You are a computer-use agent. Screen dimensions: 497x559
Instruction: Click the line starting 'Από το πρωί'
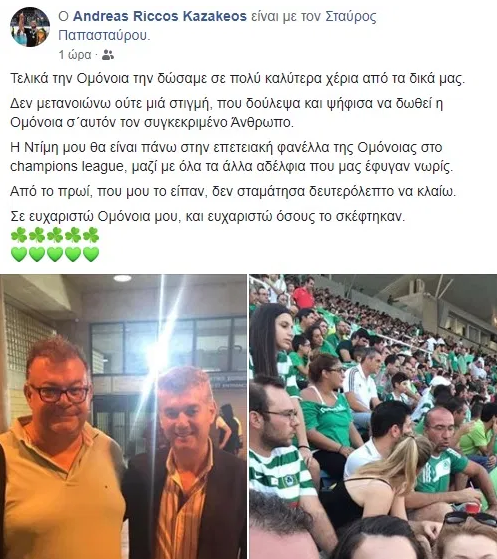click(233, 192)
